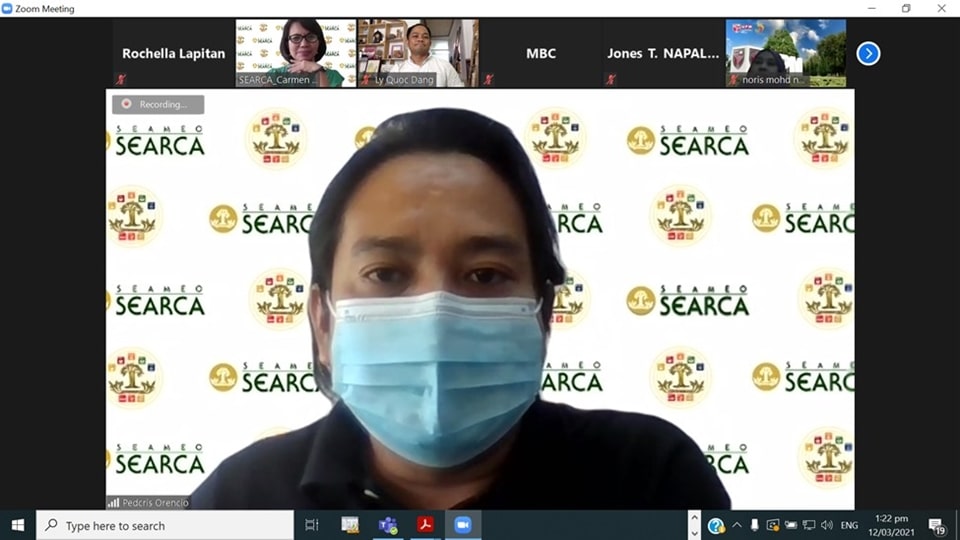The width and height of the screenshot is (960, 540).
Task: Open Zoom app in the taskbar
Action: (x=463, y=525)
